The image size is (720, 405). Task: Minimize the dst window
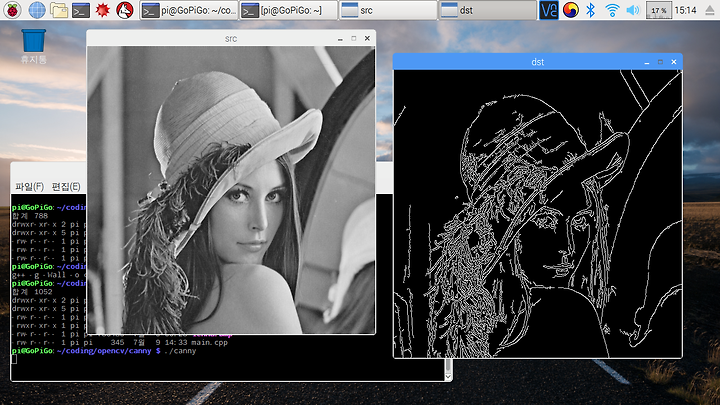coord(647,62)
